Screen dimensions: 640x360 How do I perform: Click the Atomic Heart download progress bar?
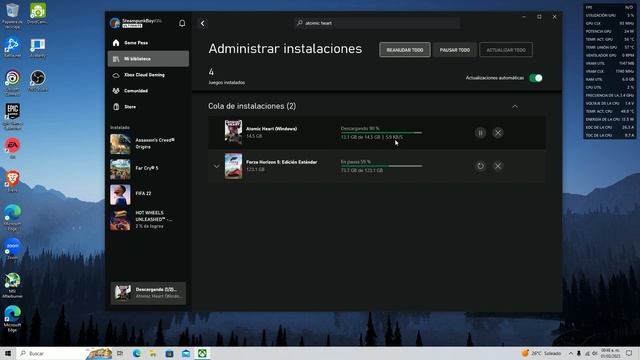(x=381, y=133)
